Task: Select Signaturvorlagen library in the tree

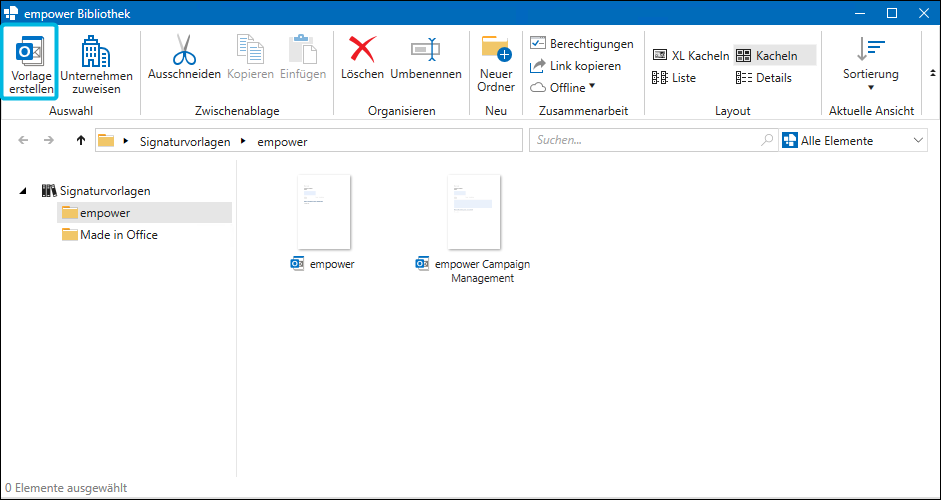Action: point(96,191)
